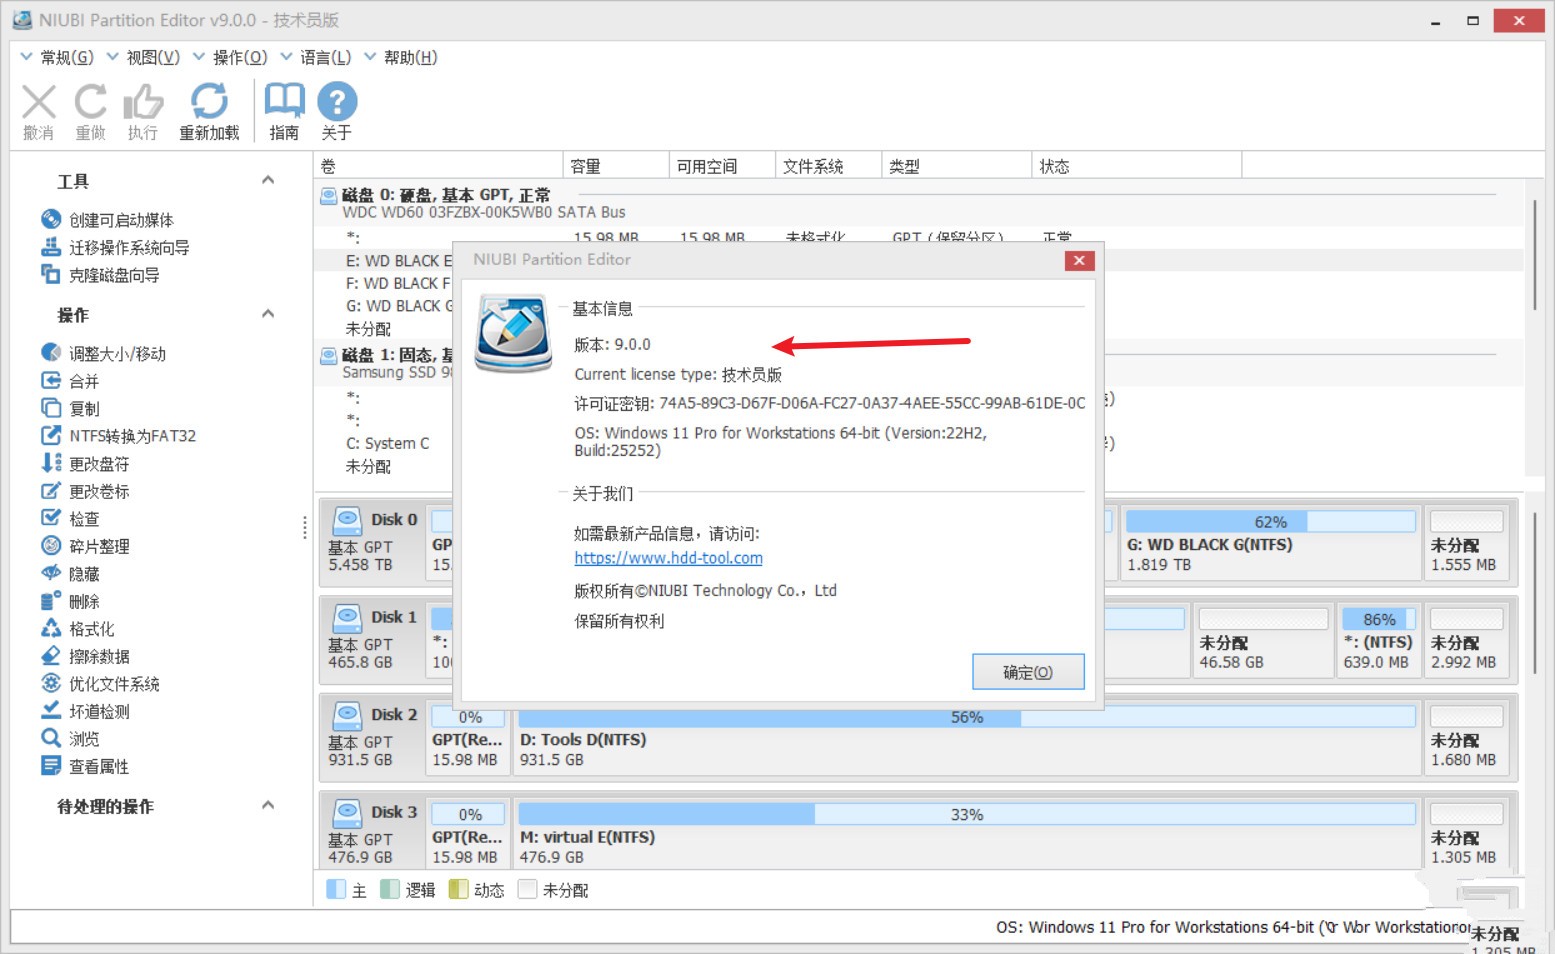Image resolution: width=1555 pixels, height=954 pixels.
Task: Click the 主 (Primary) legend color swatch
Action: [x=336, y=889]
